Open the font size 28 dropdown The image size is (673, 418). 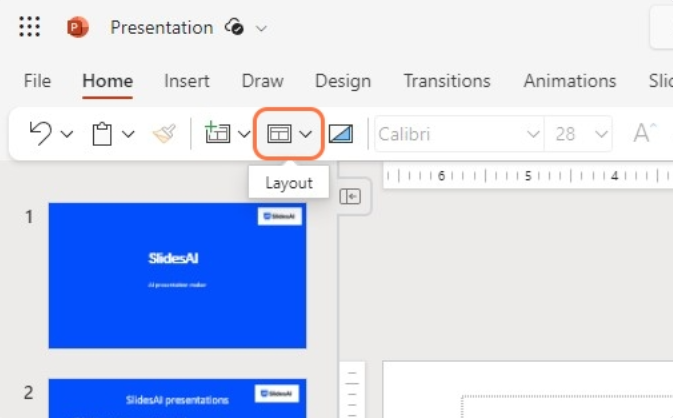[602, 134]
